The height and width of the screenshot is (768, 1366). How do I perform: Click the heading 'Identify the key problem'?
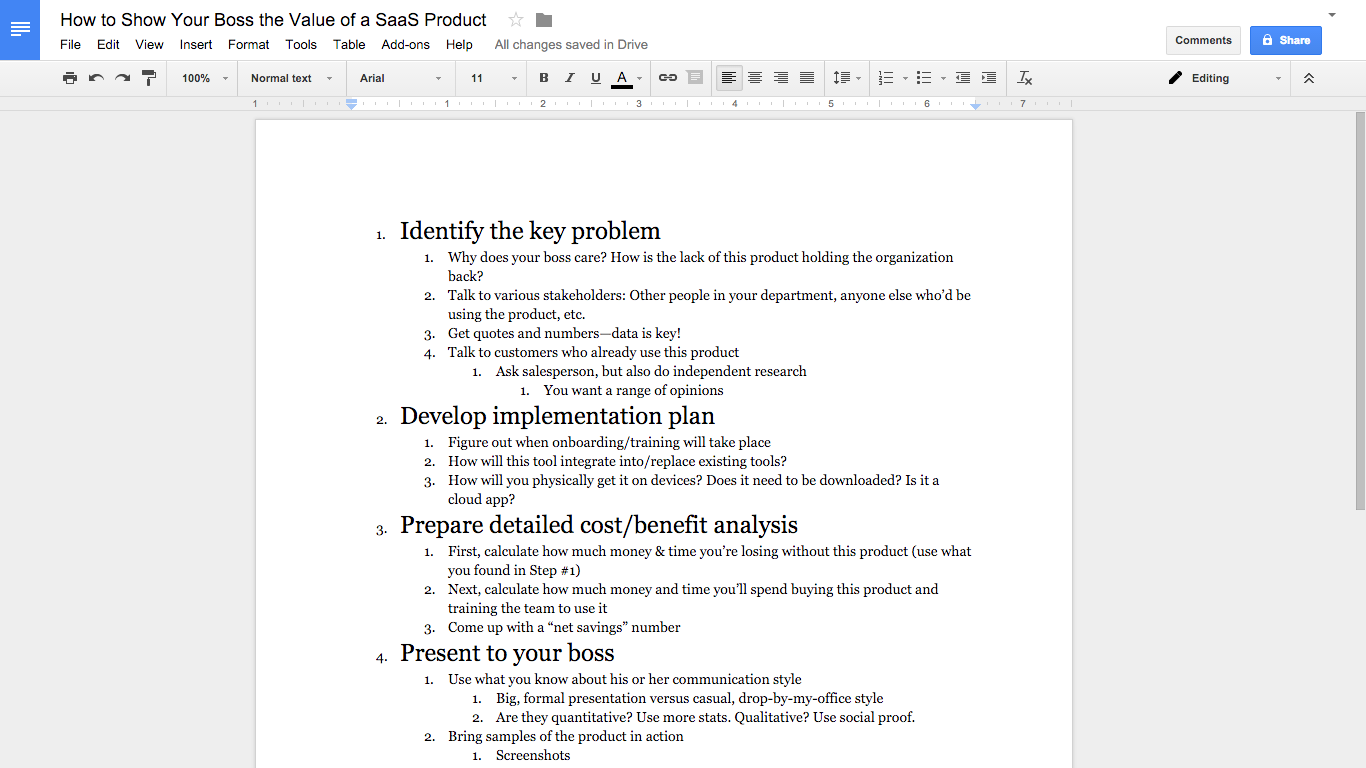click(530, 231)
